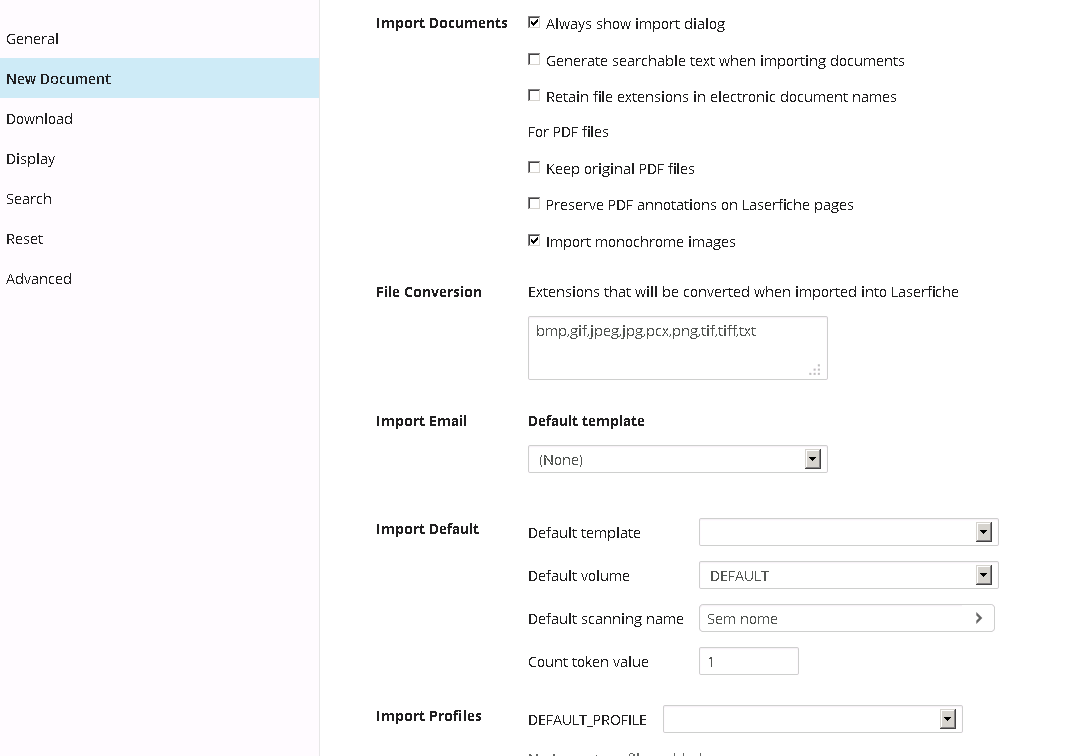1085x756 pixels.
Task: Open the General settings tab
Action: pyautogui.click(x=32, y=39)
